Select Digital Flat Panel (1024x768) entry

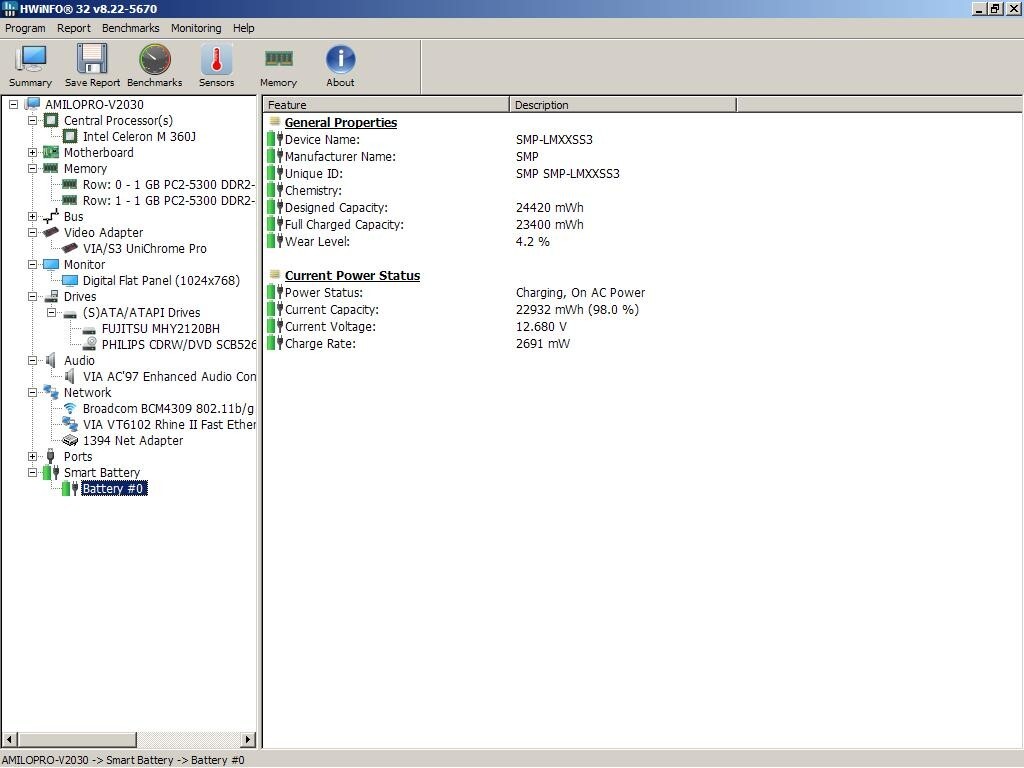point(161,281)
